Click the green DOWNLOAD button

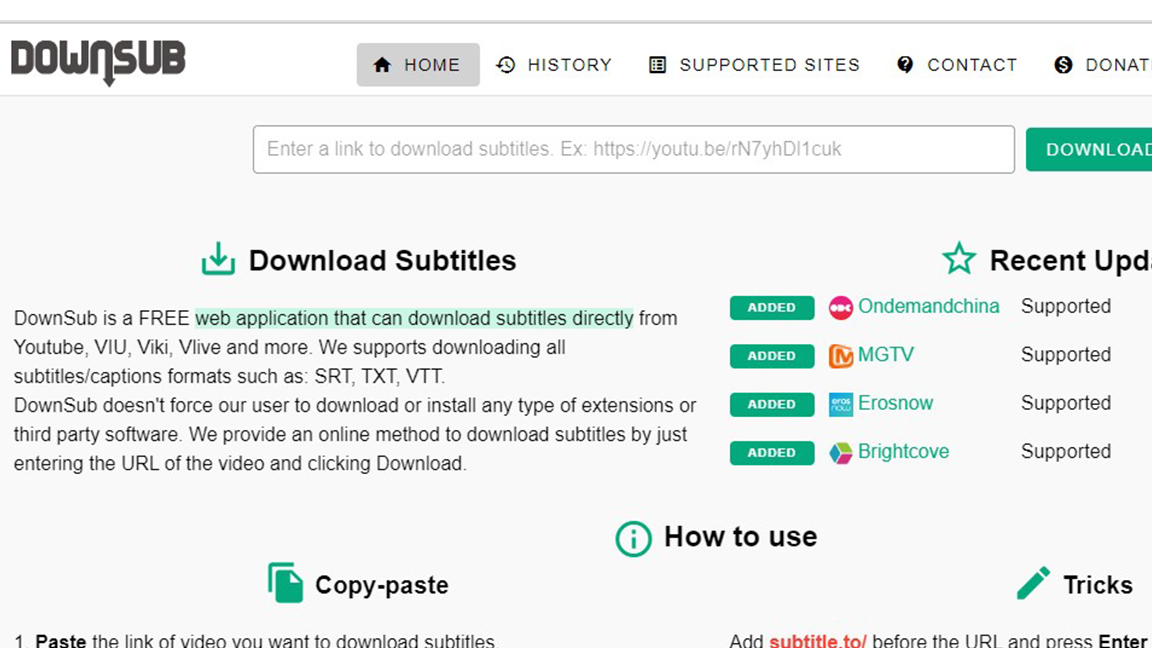coord(1089,149)
